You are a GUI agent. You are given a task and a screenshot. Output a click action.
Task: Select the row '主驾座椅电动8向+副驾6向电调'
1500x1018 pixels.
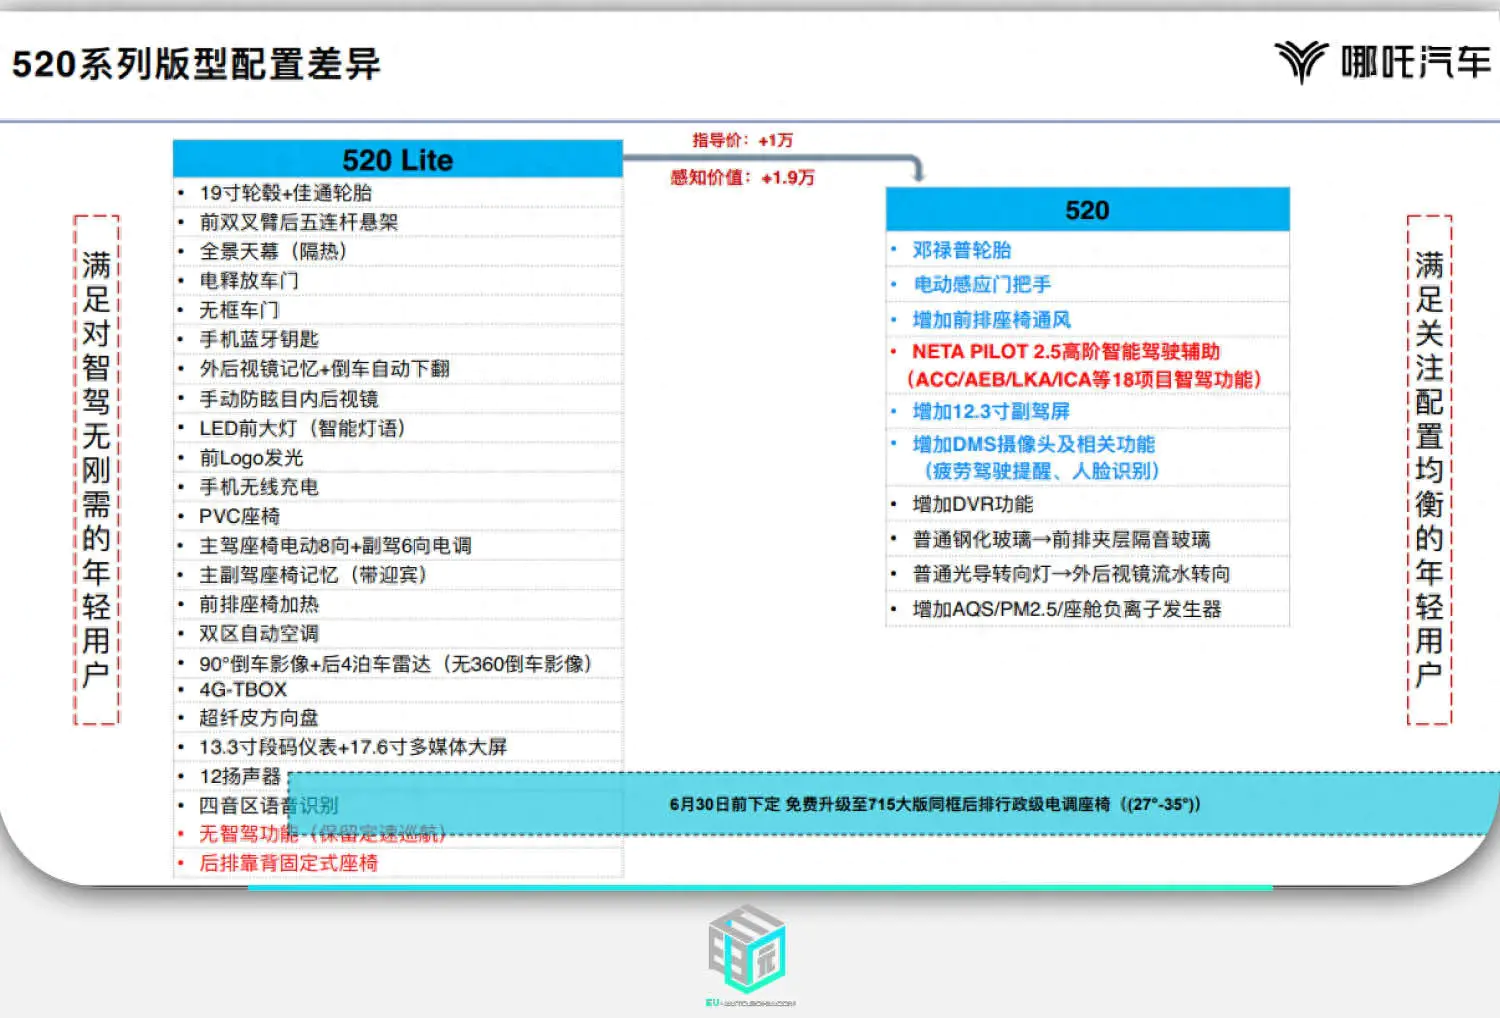click(x=398, y=545)
